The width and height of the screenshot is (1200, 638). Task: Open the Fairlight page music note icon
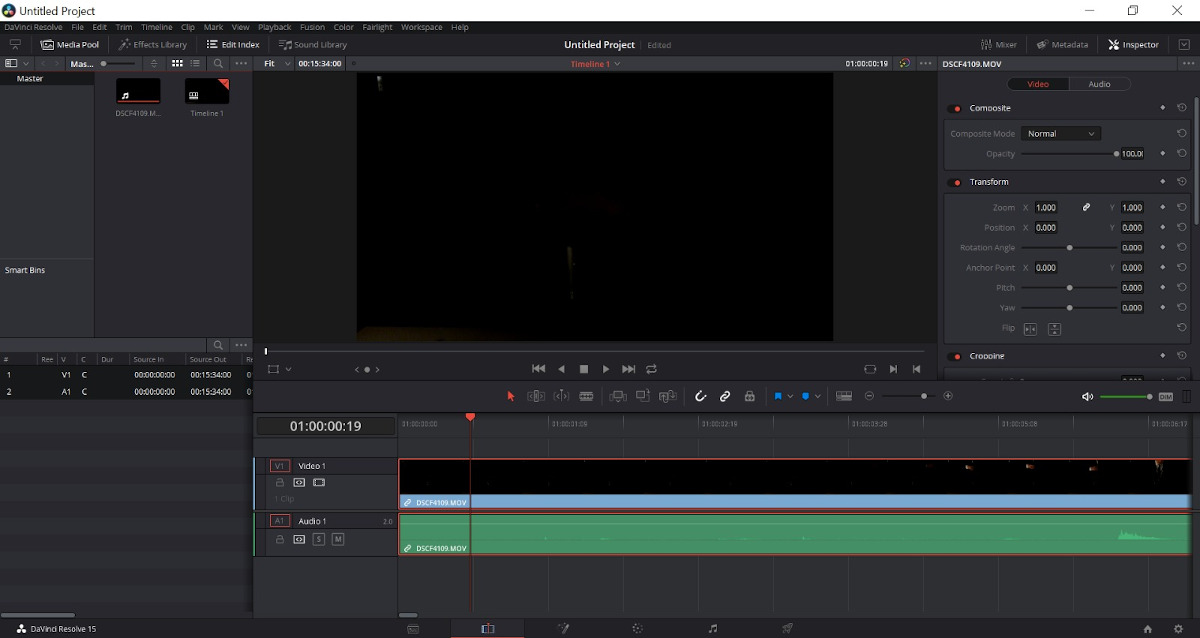(712, 628)
